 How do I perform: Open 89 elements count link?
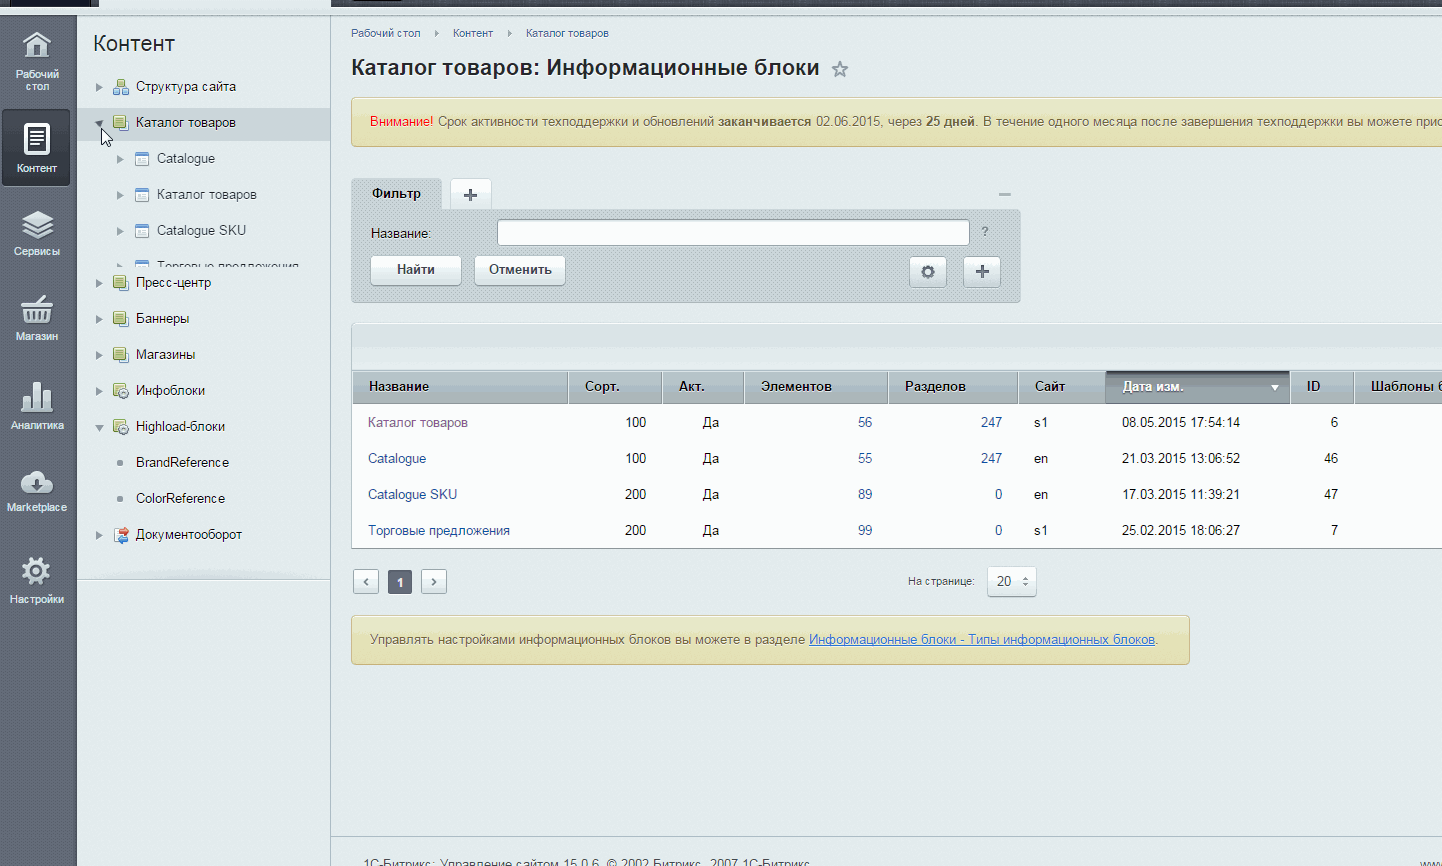click(x=865, y=495)
